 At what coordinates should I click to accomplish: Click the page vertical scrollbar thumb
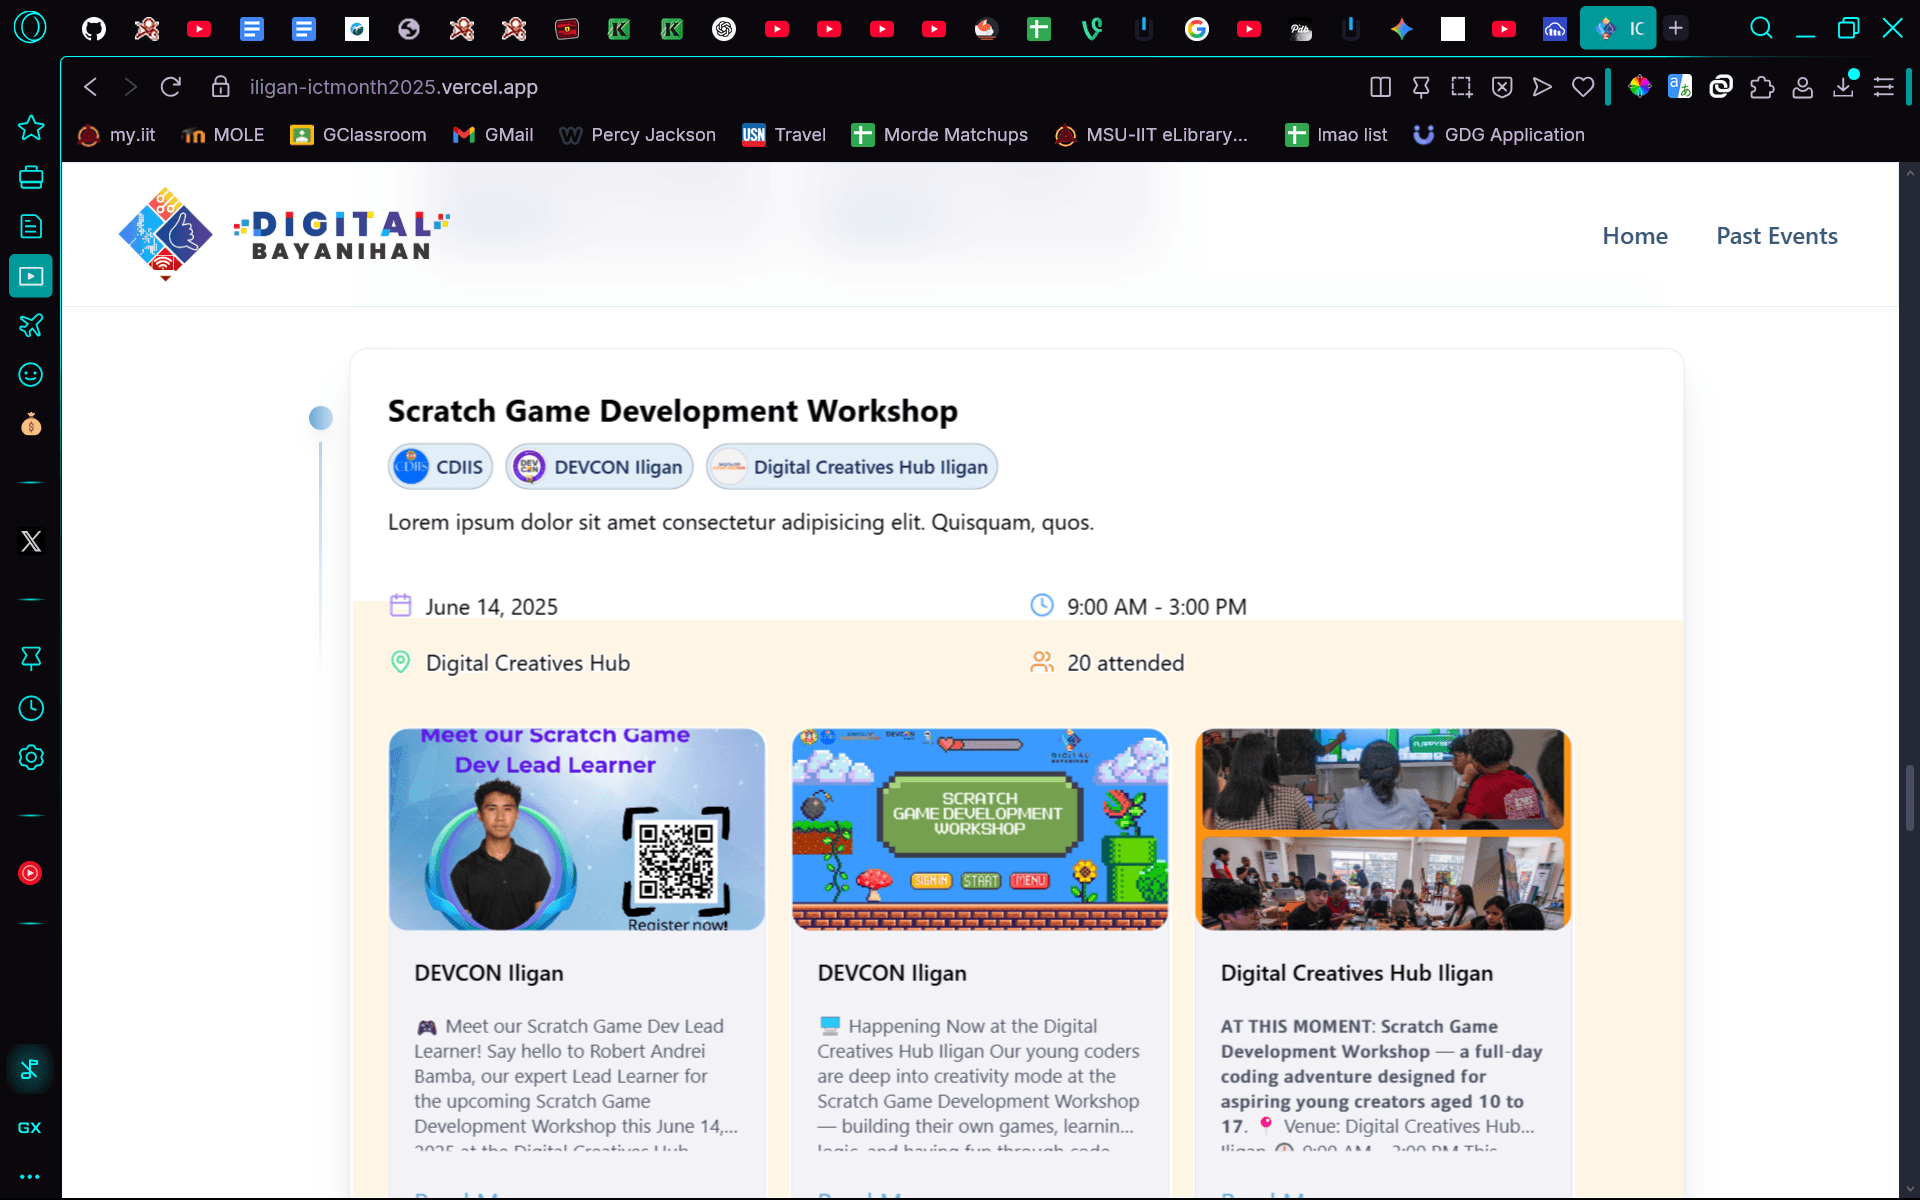(x=1910, y=797)
